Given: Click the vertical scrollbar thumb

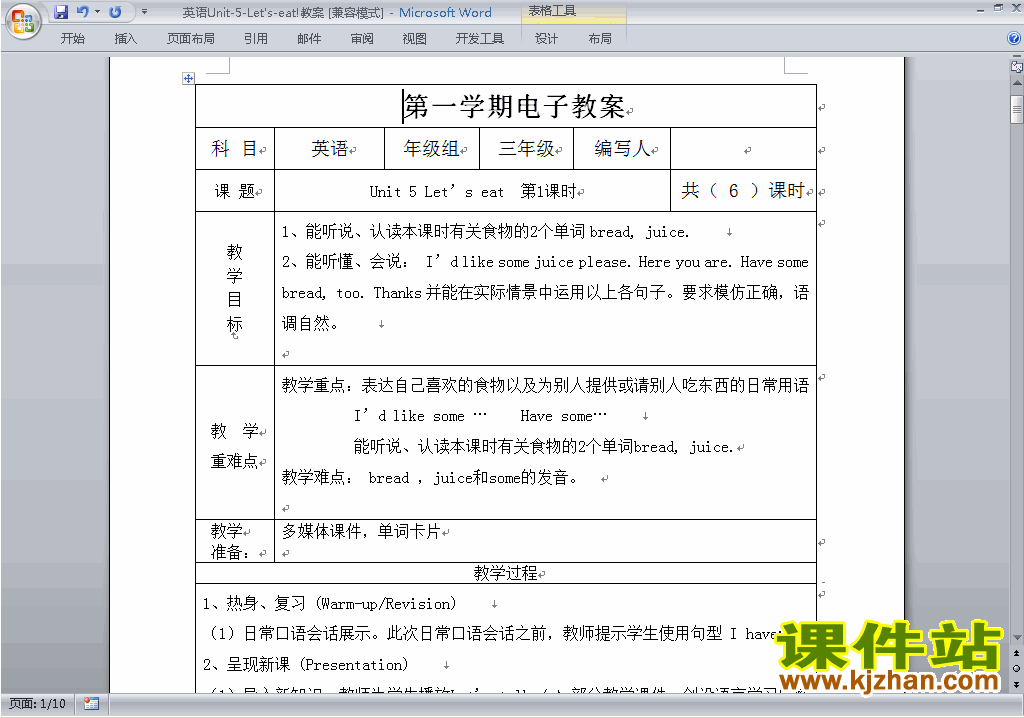Looking at the screenshot, I should point(1017,109).
